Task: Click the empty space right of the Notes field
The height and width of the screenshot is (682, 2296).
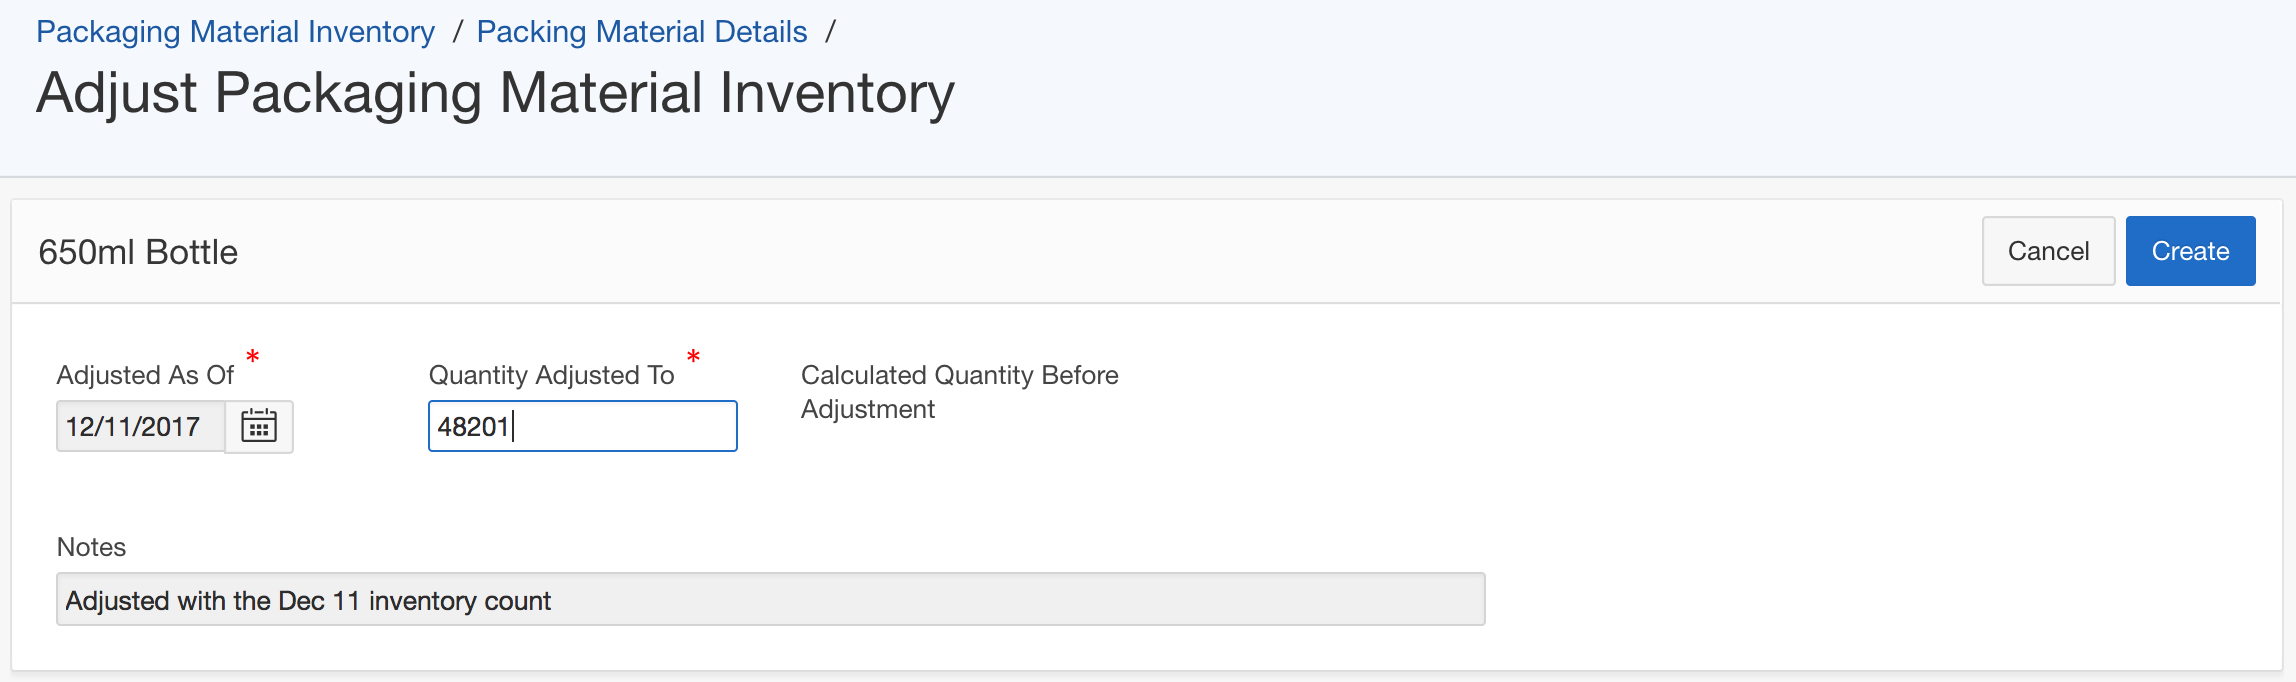Action: (x=1850, y=600)
